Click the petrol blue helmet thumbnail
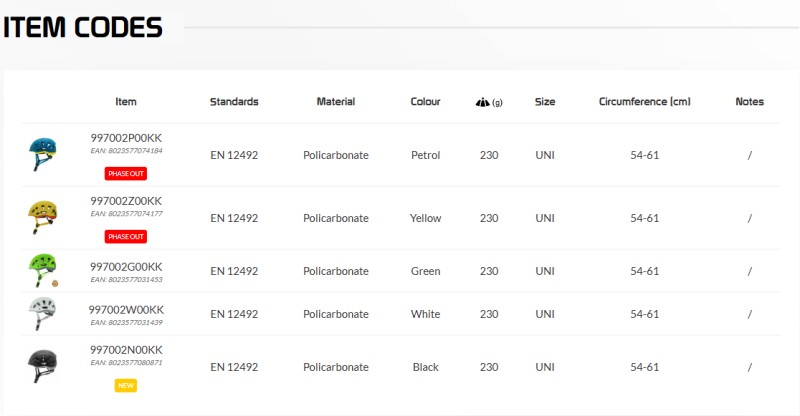This screenshot has height=416, width=800. pos(43,154)
